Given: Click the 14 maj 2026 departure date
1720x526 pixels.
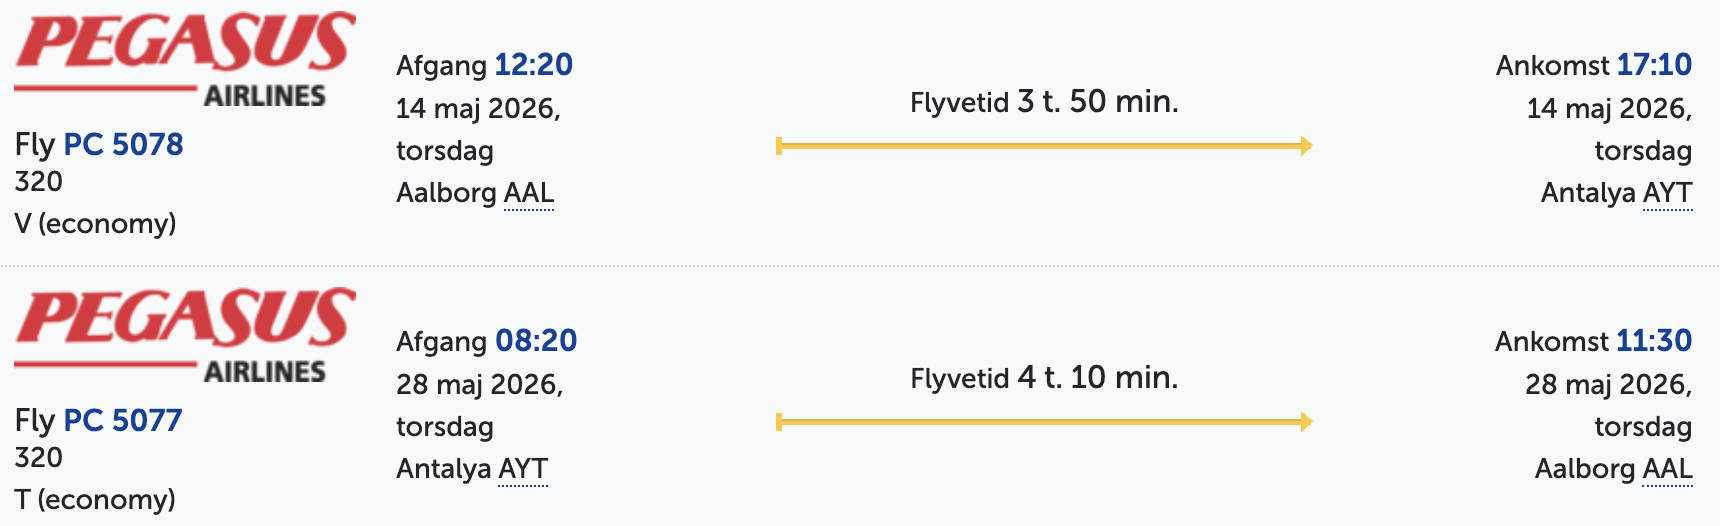Looking at the screenshot, I should [x=478, y=108].
